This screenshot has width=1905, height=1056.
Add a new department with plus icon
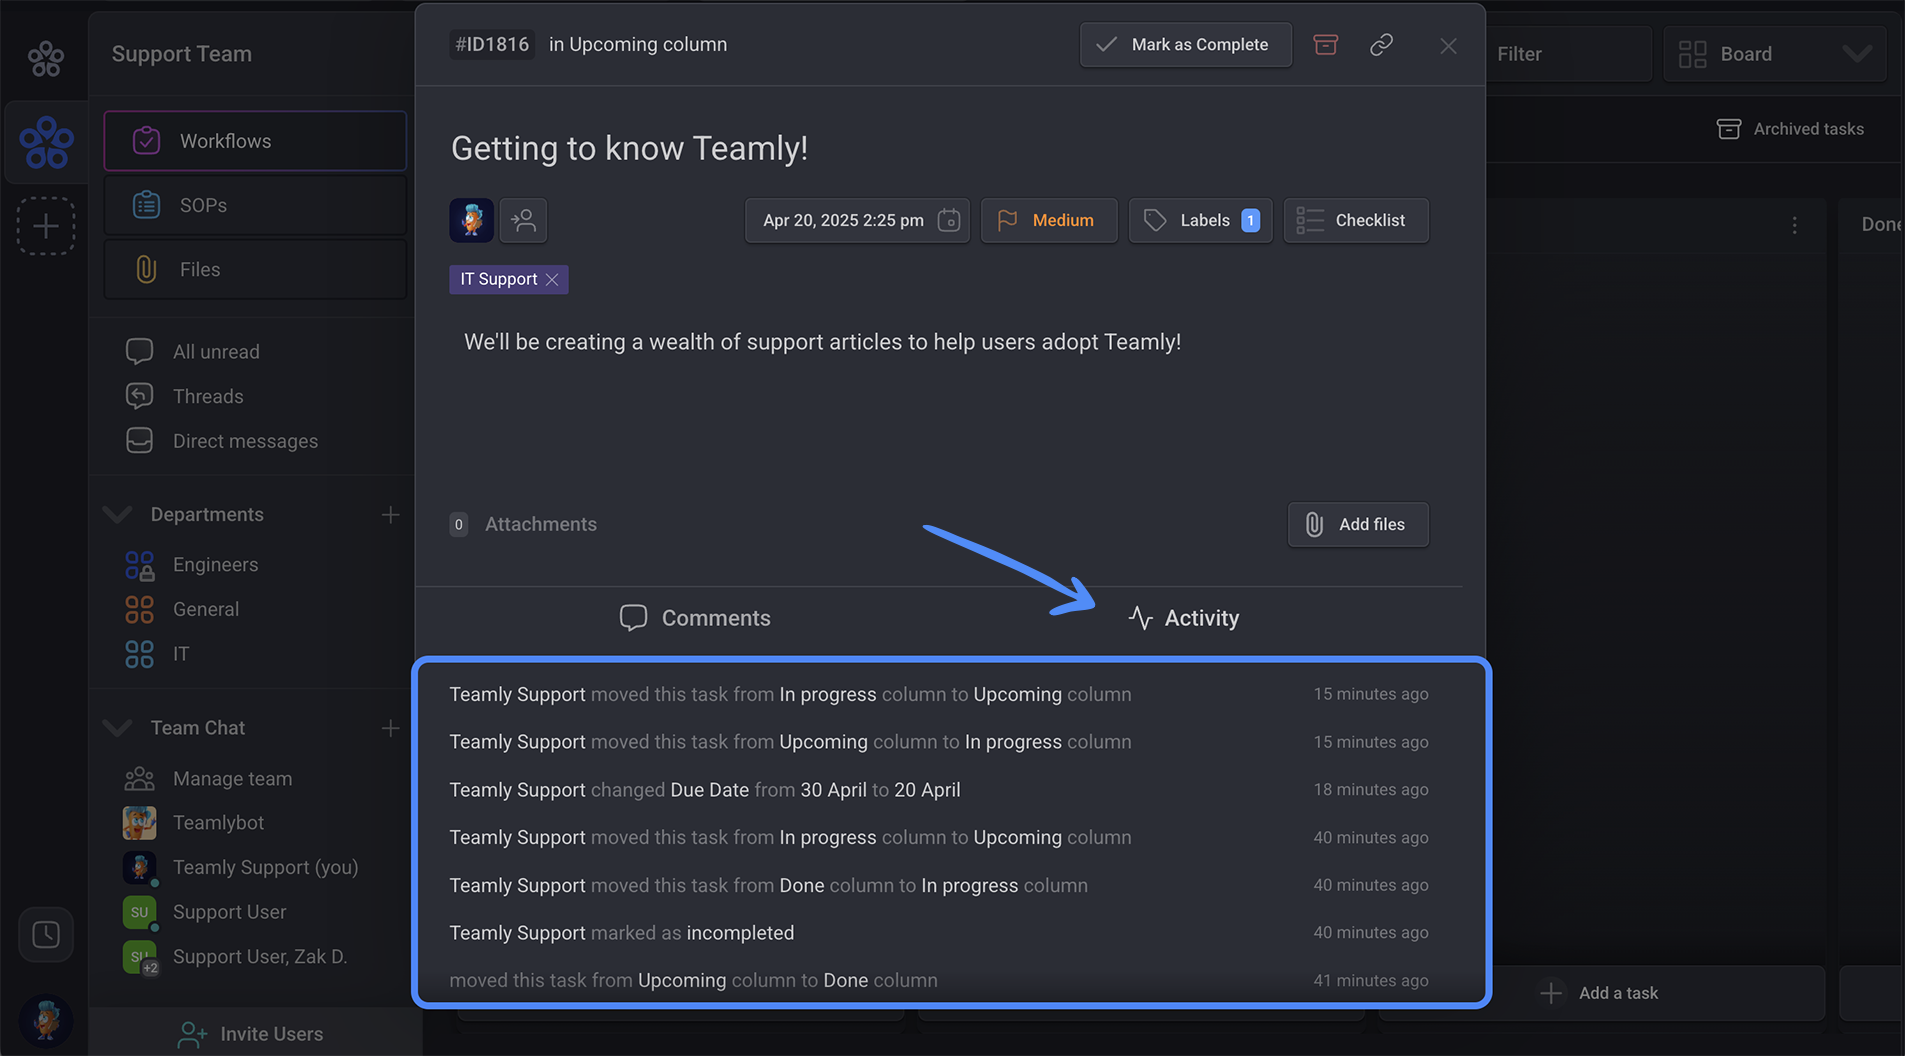pyautogui.click(x=390, y=514)
